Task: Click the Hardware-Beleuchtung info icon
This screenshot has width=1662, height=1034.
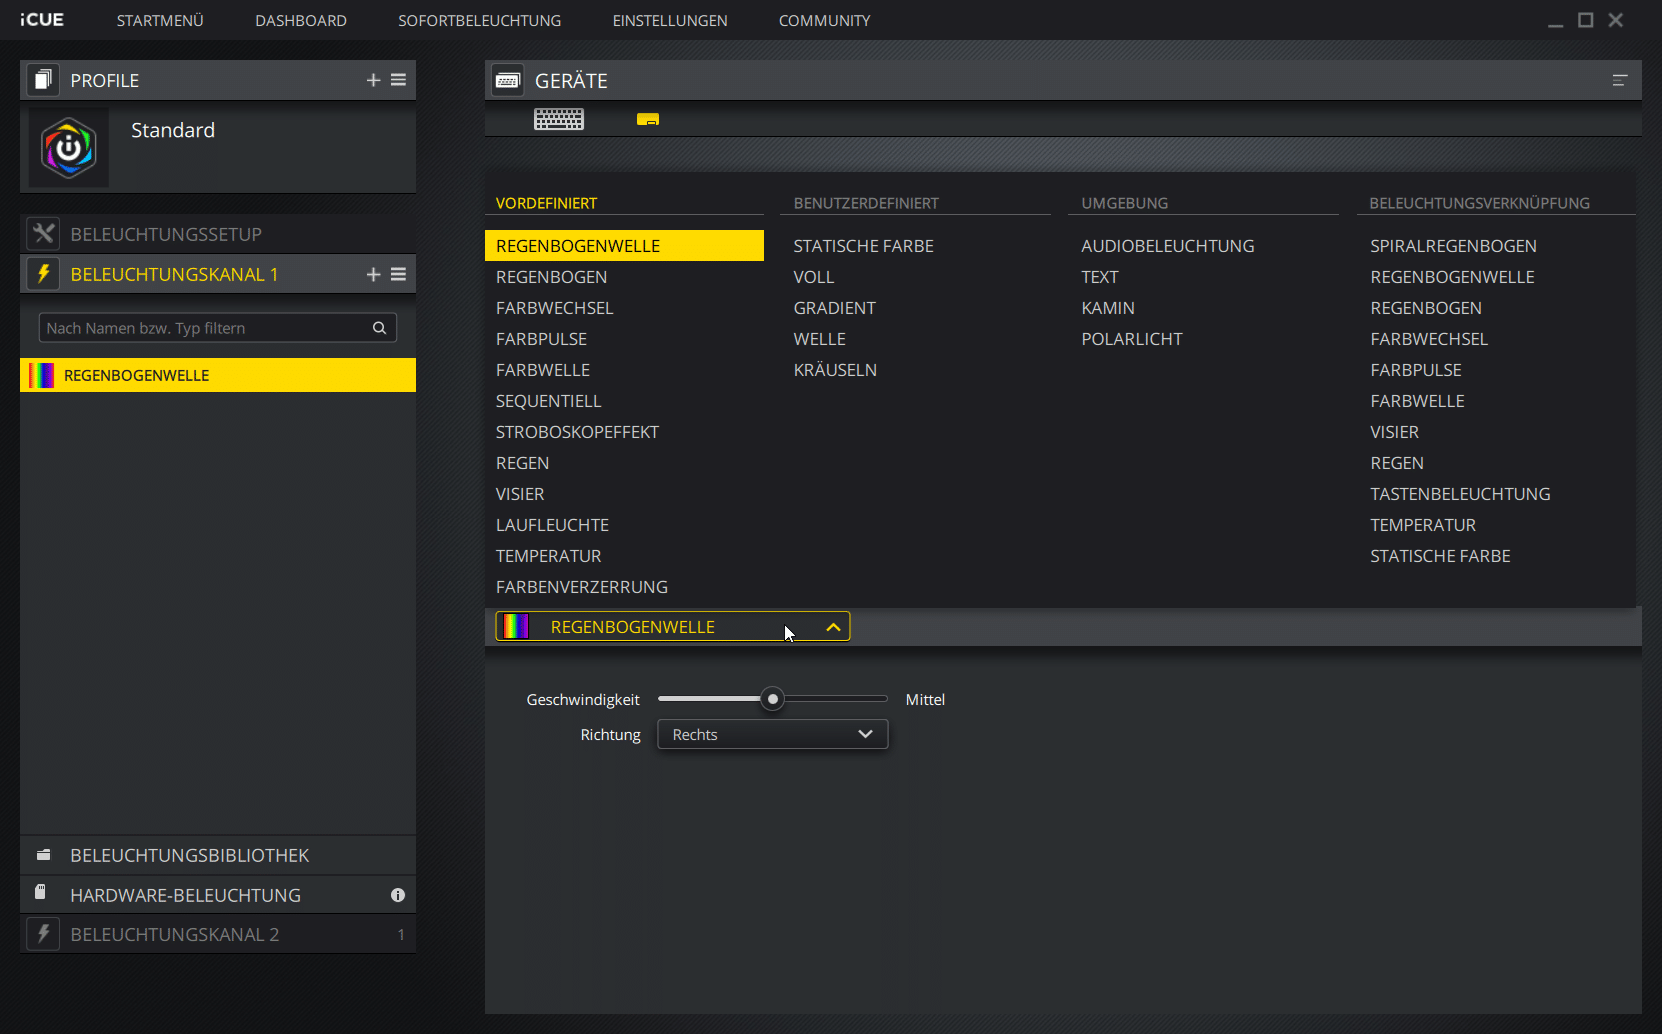Action: (398, 895)
